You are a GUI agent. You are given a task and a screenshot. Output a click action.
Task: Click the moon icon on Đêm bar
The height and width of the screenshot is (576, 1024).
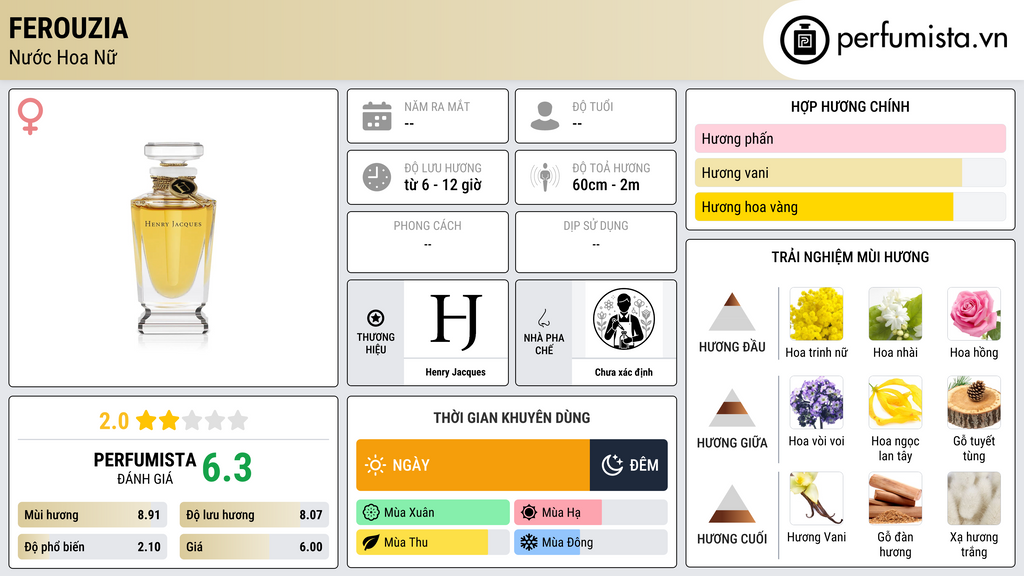click(612, 465)
